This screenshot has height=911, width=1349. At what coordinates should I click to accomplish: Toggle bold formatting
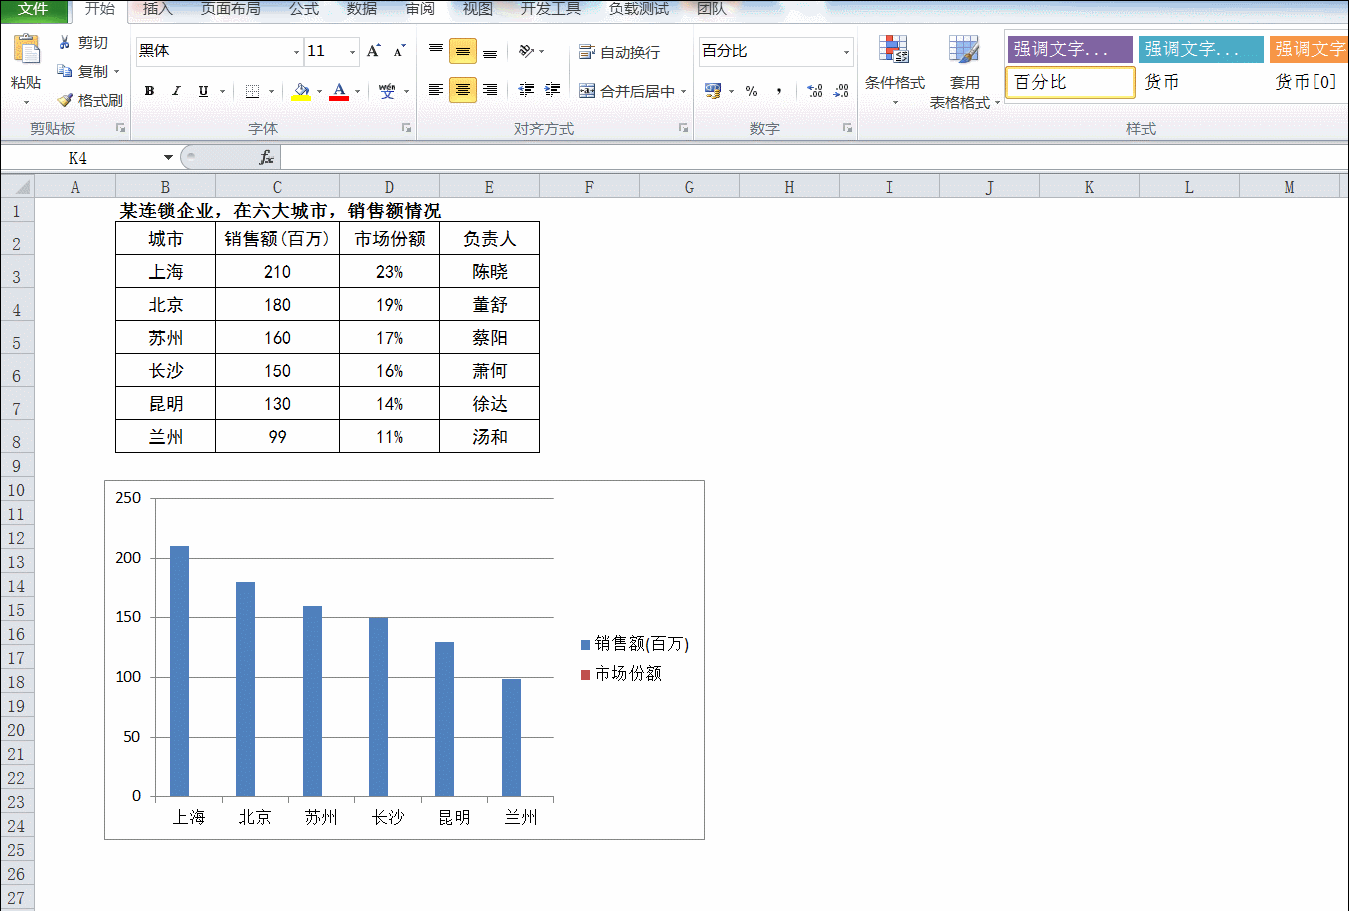(149, 91)
